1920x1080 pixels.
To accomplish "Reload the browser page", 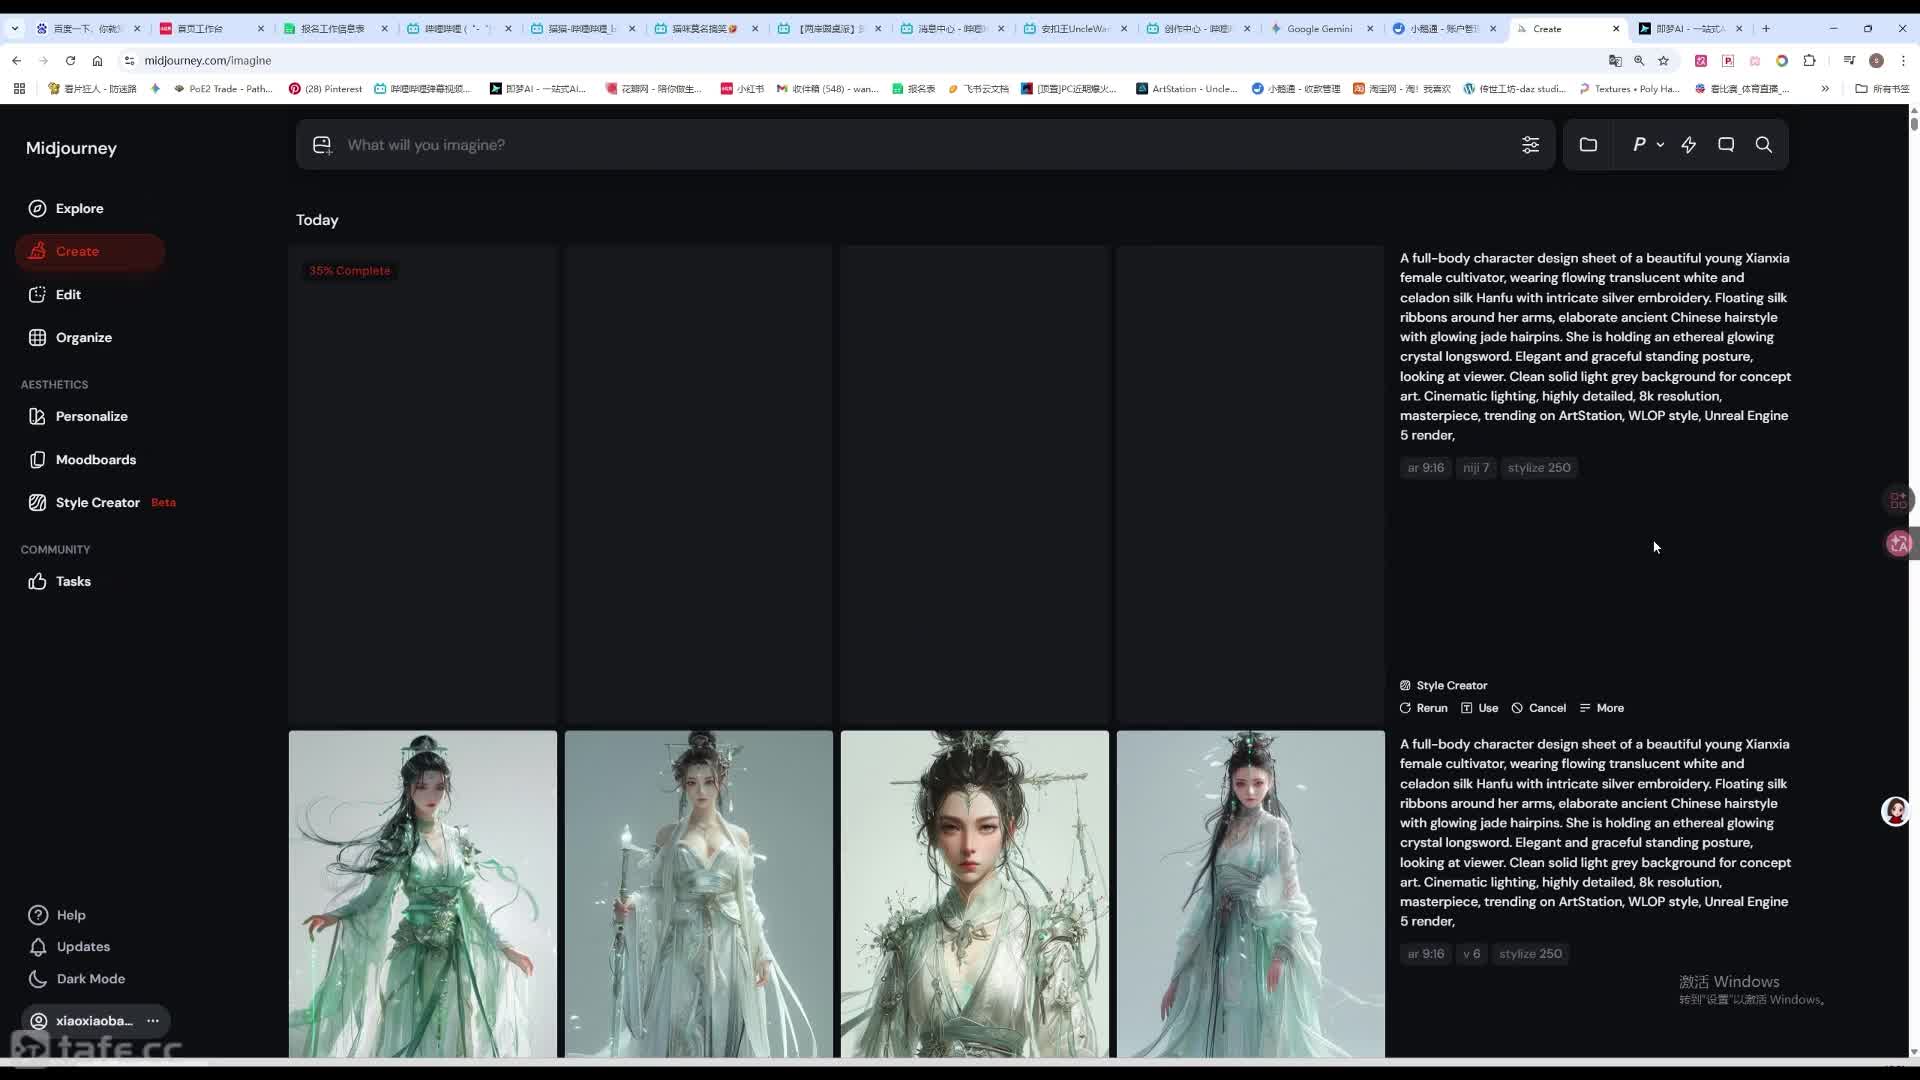I will click(70, 61).
